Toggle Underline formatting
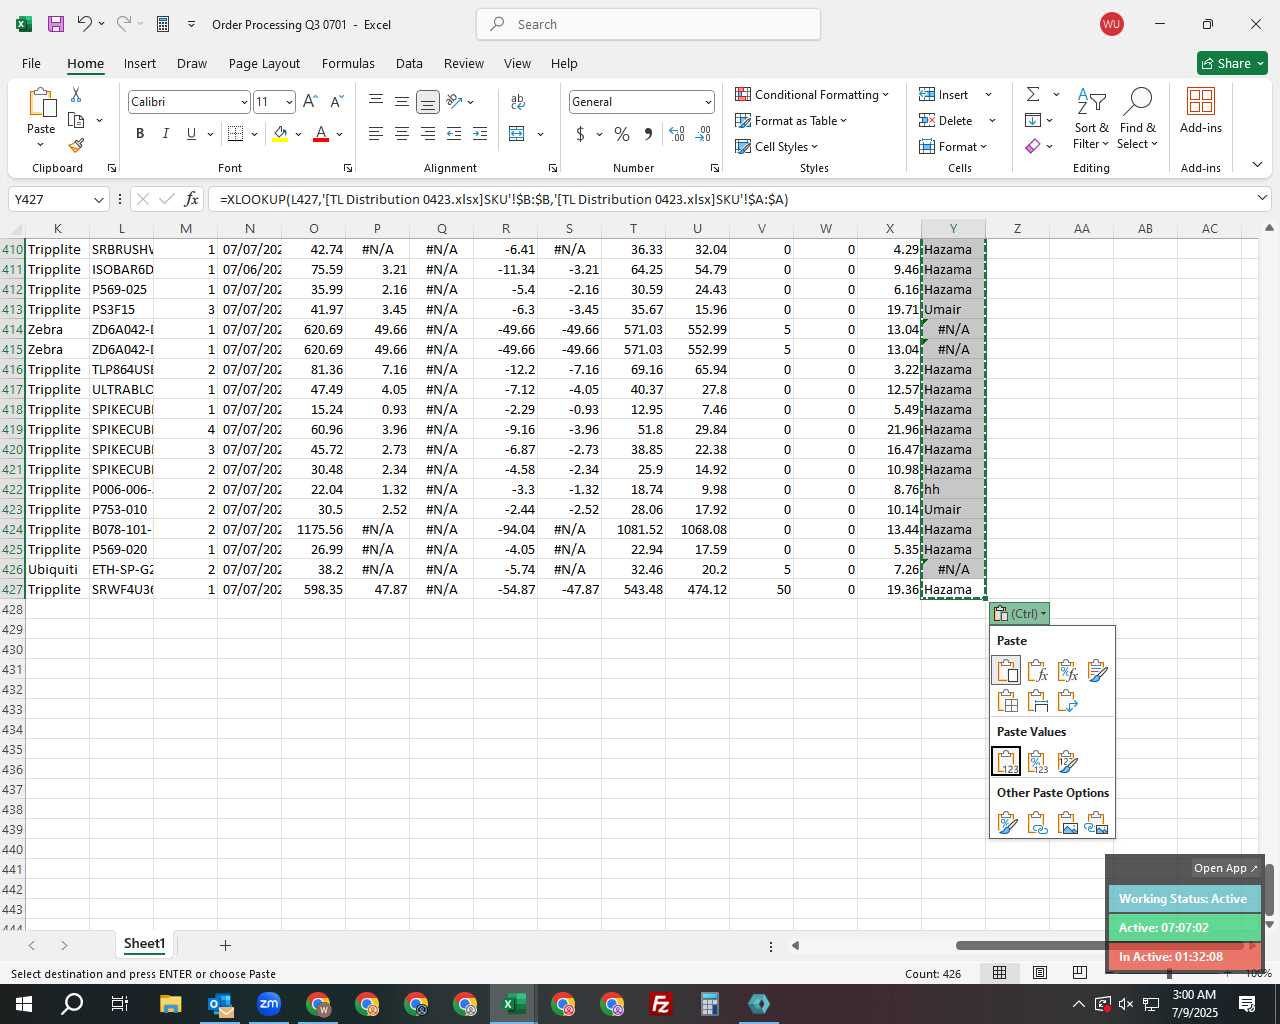Image resolution: width=1280 pixels, height=1024 pixels. [x=191, y=134]
